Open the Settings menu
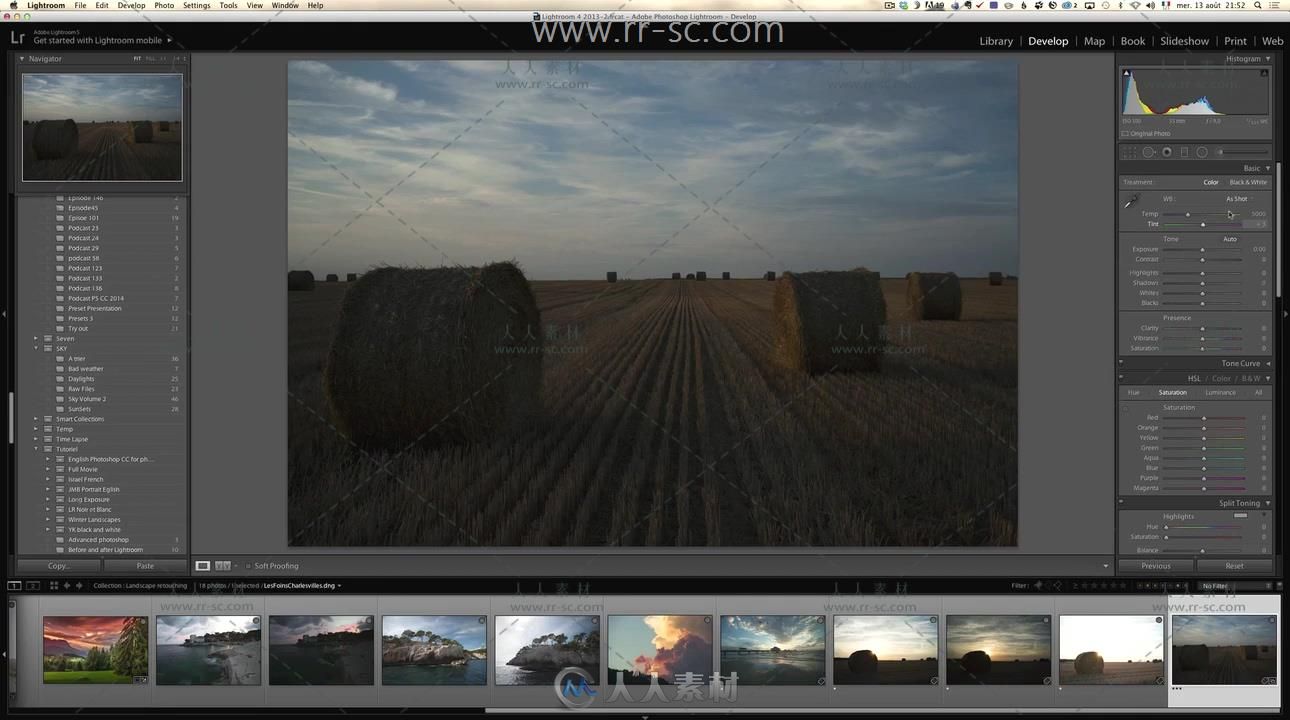Screen dimensions: 1290x720 click(197, 5)
